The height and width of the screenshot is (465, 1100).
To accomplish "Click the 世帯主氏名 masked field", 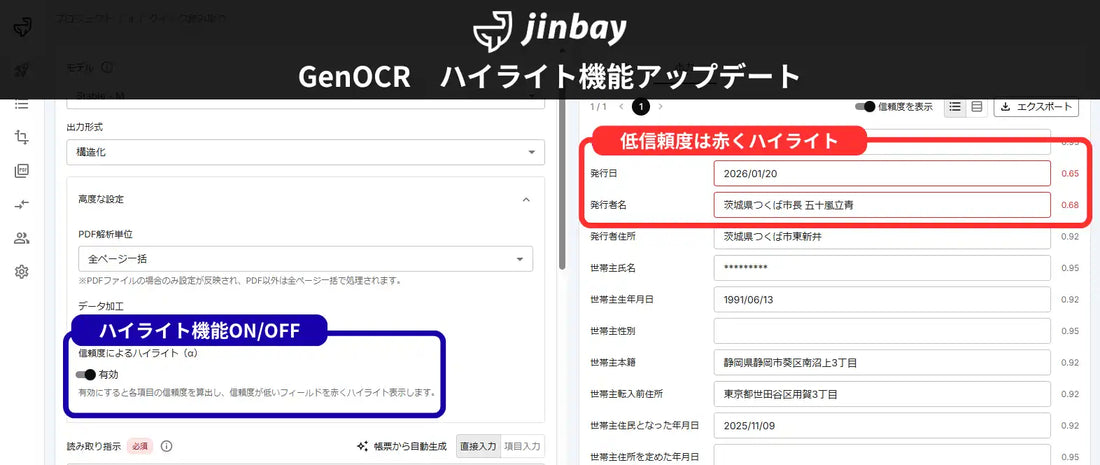I will [882, 268].
